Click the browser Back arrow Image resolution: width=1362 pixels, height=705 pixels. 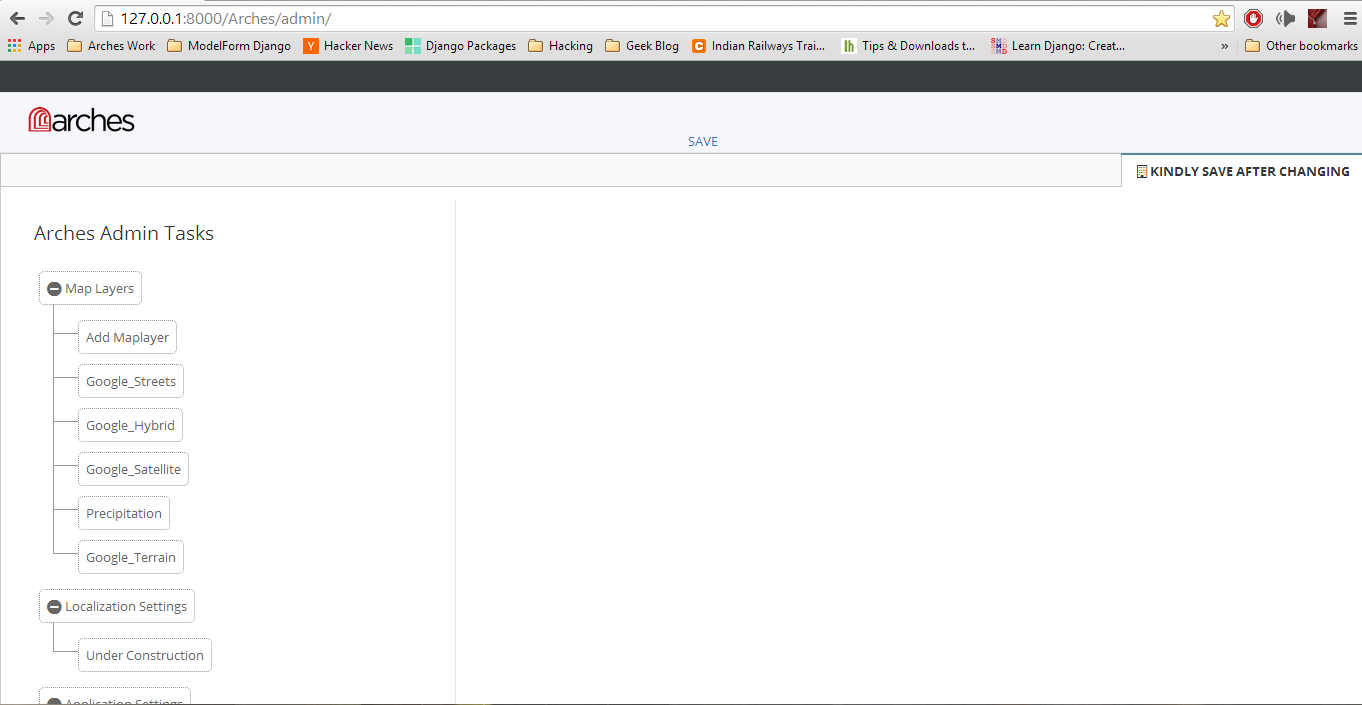pyautogui.click(x=18, y=18)
